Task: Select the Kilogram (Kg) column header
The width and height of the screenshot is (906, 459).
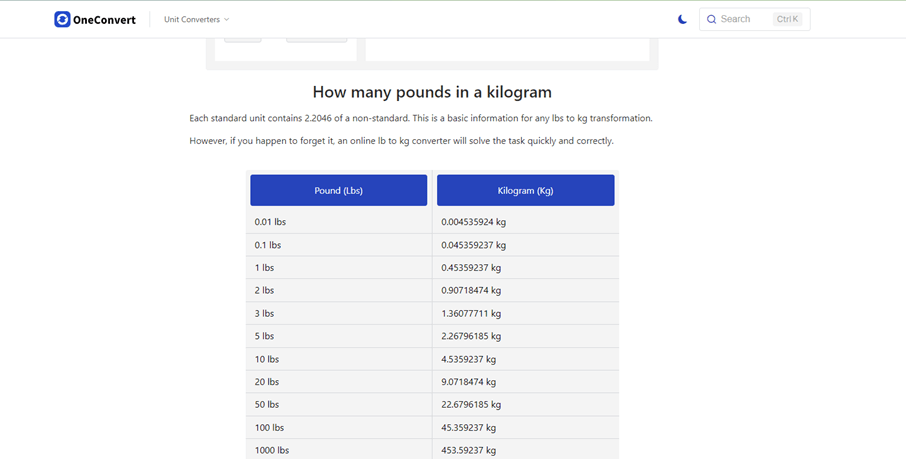Action: [x=525, y=190]
